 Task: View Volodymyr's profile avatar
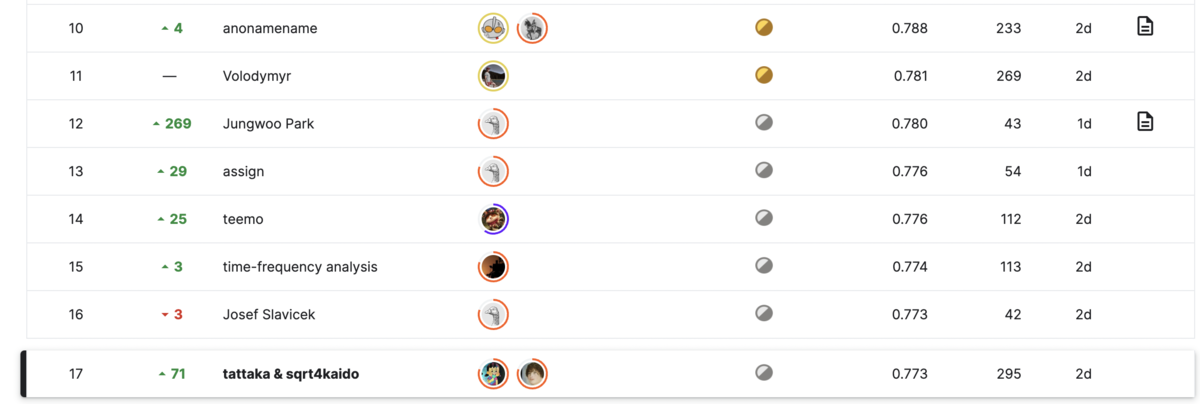click(493, 76)
